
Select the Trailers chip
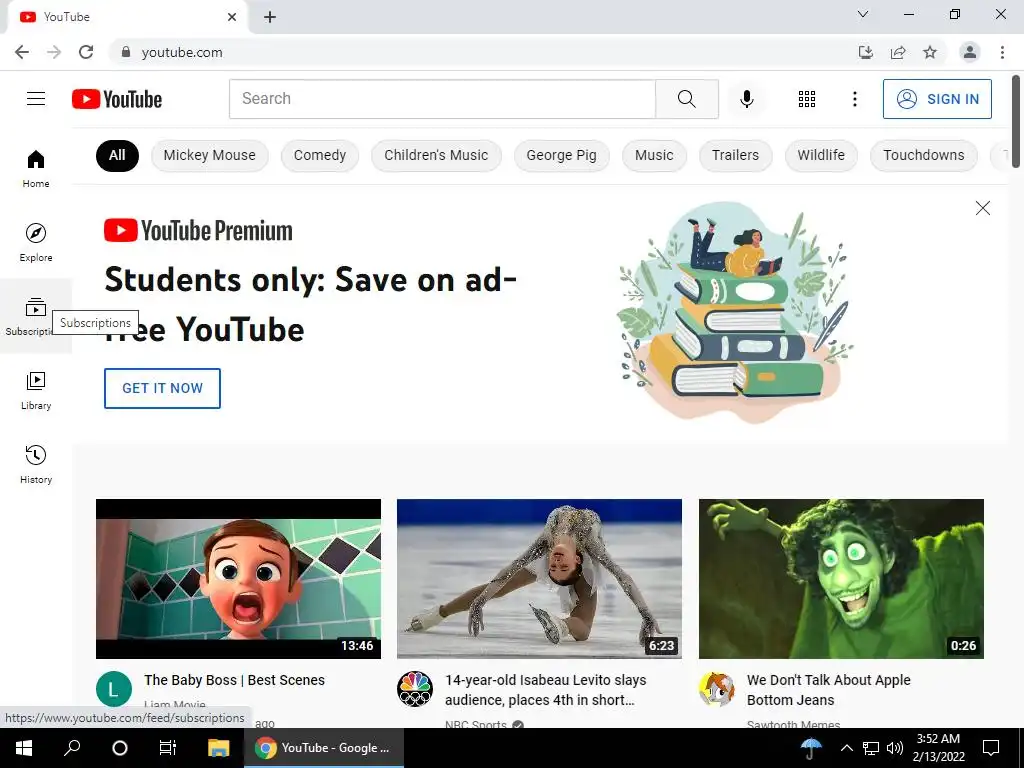[735, 155]
